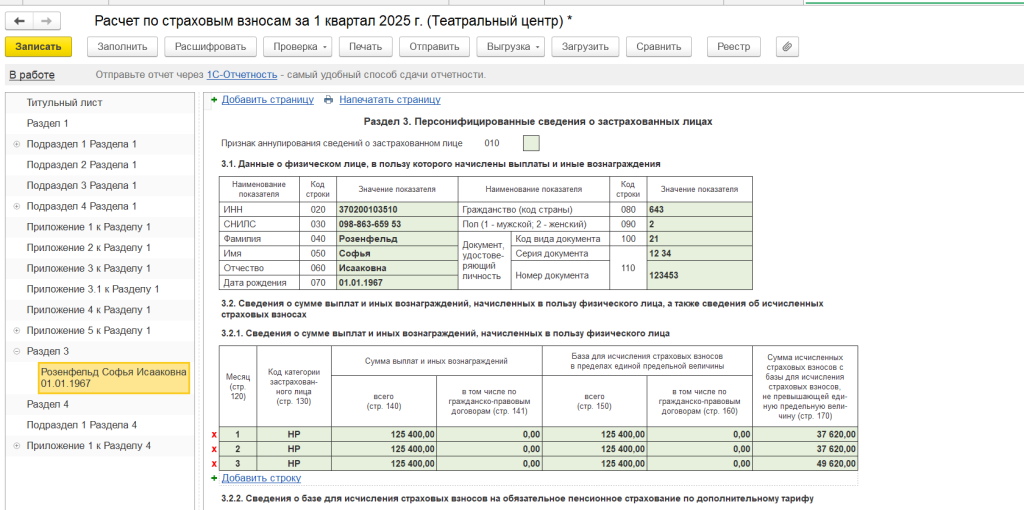
Task: Toggle the annulment flag box 010
Action: pos(531,143)
